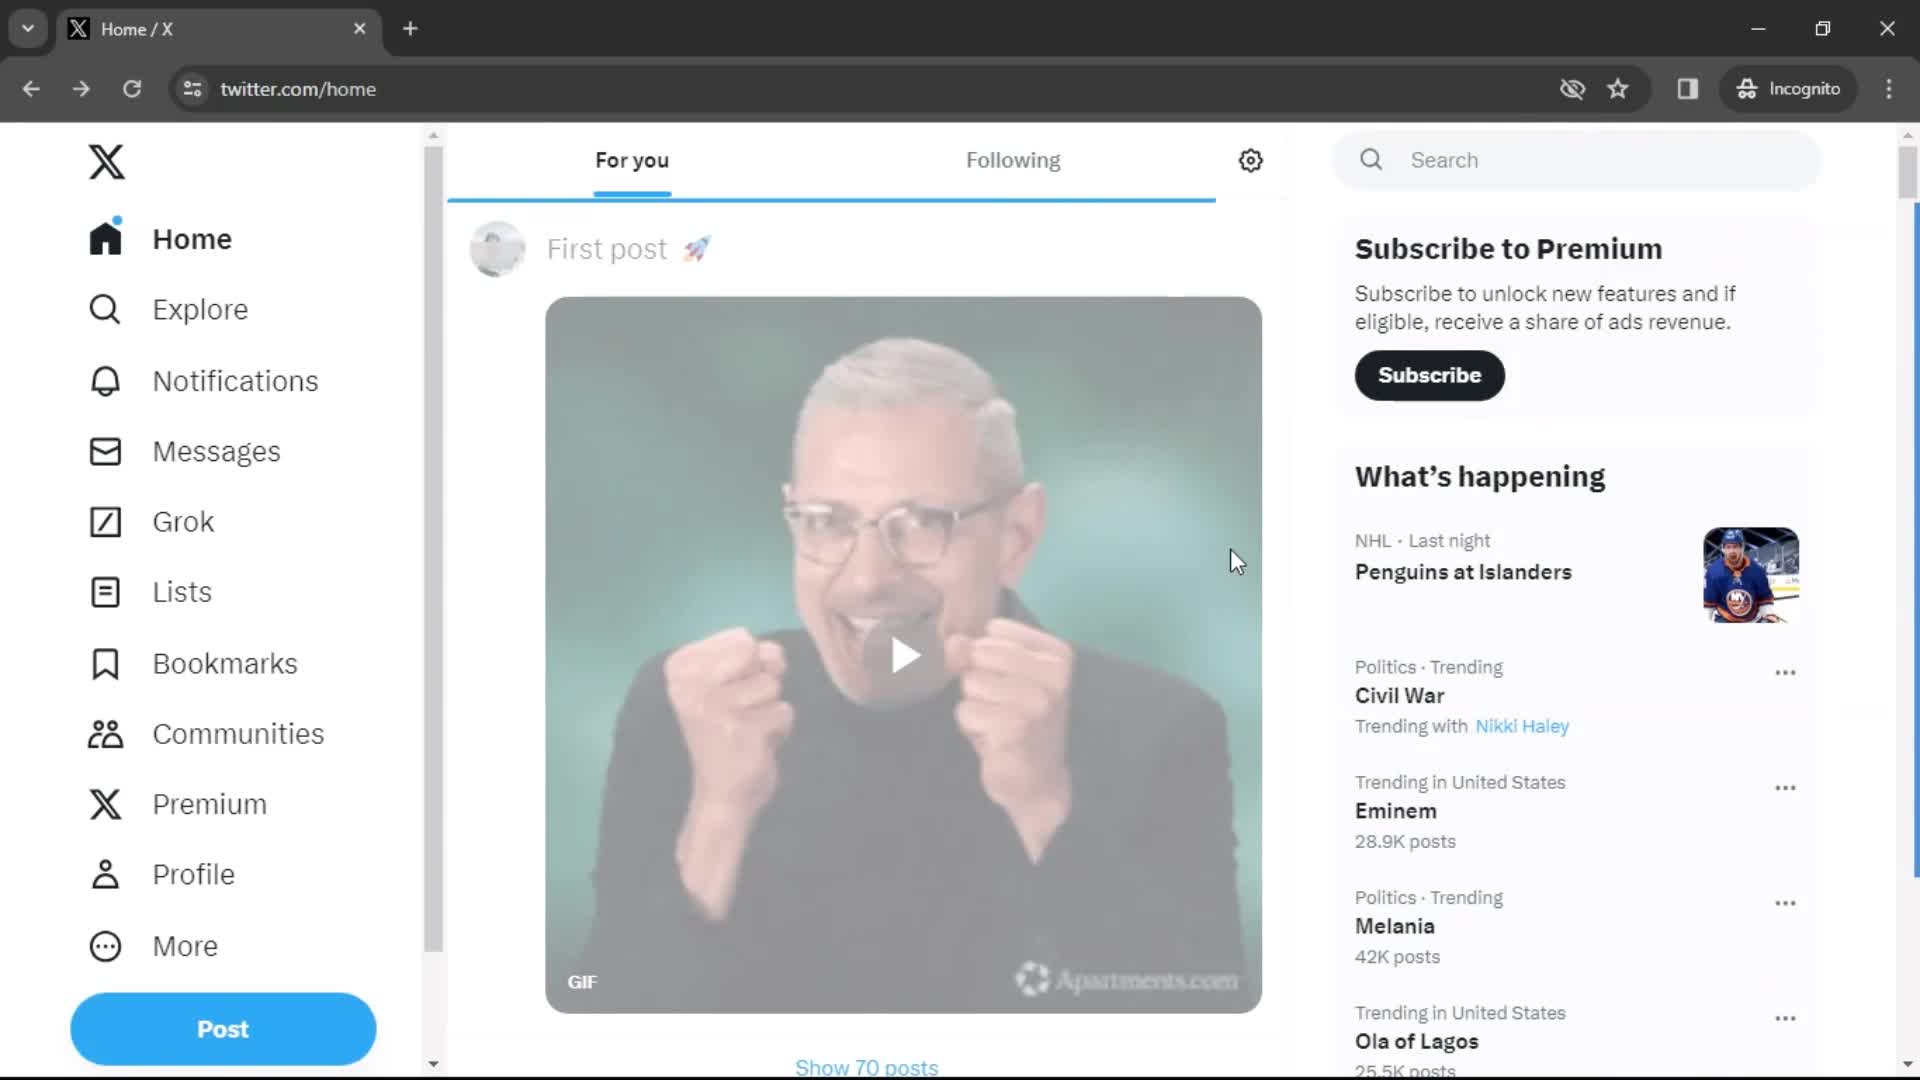The height and width of the screenshot is (1080, 1920).
Task: Click Subscribe to Premium button
Action: pyautogui.click(x=1429, y=375)
